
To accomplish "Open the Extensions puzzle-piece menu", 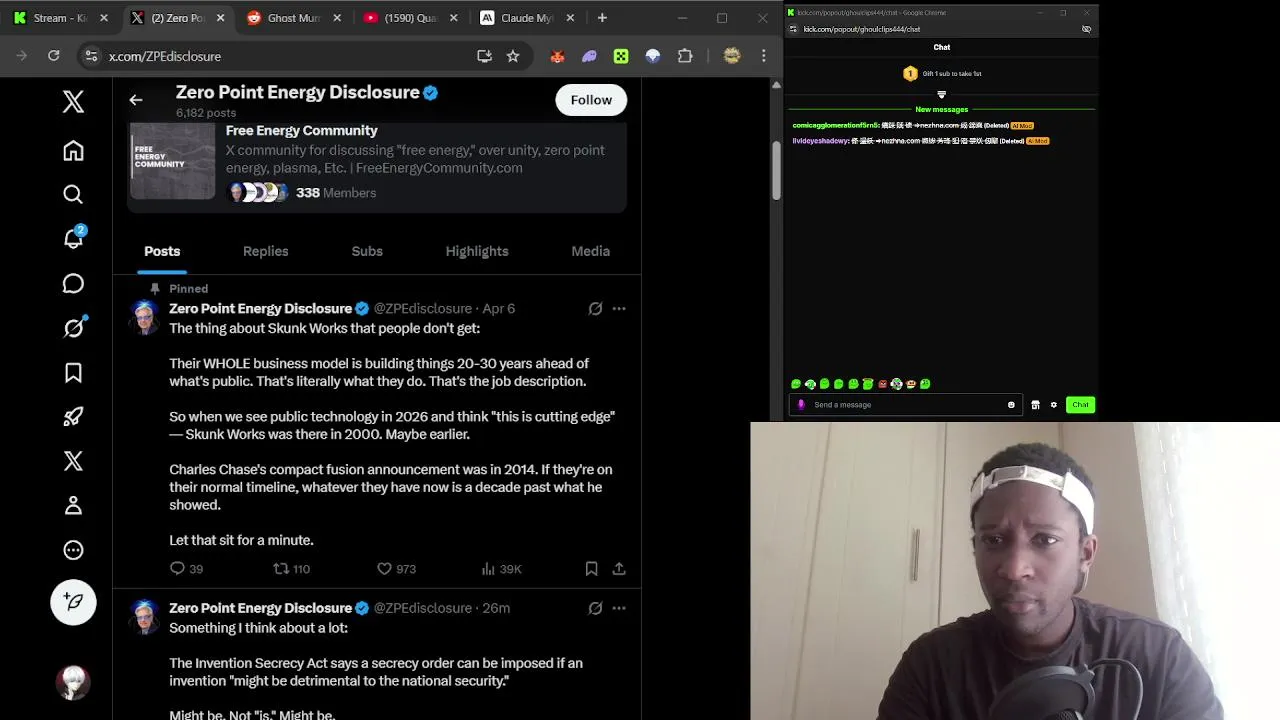I will [685, 56].
